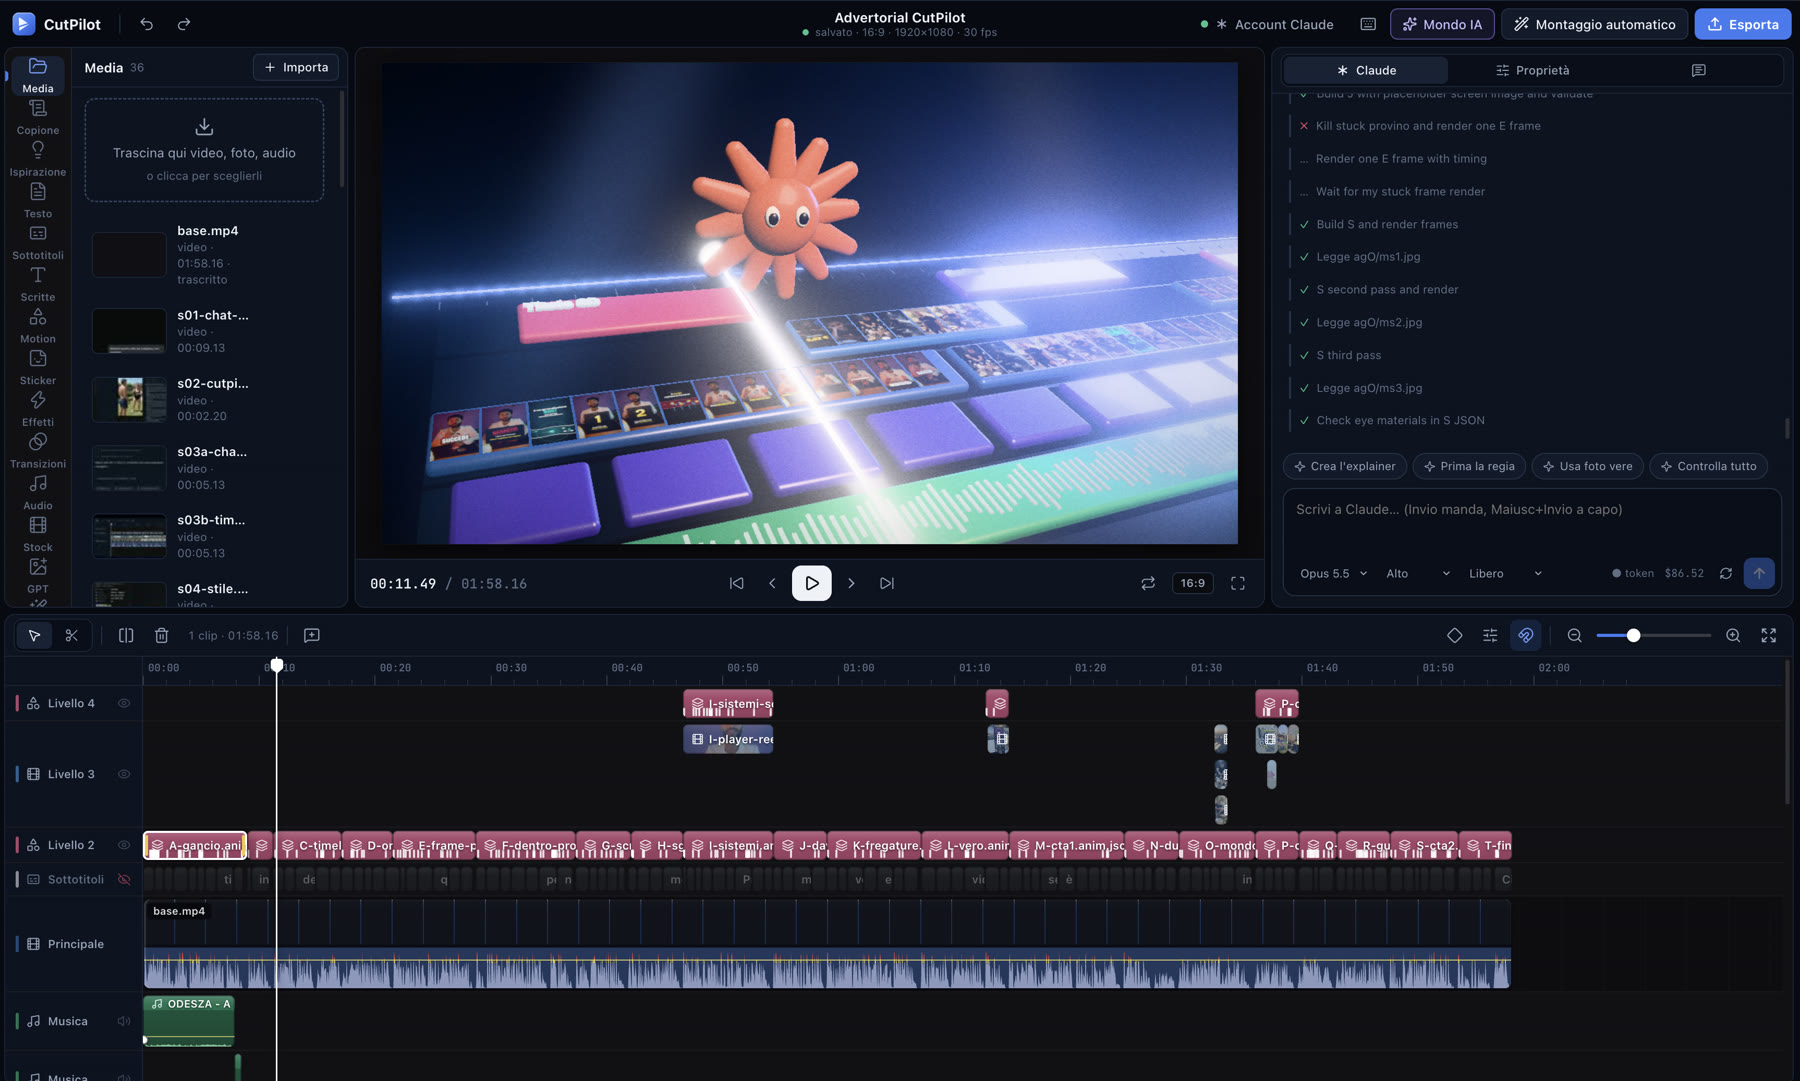Screen dimensions: 1800x1081
Task: Delete selected clip with trash icon
Action: [161, 635]
